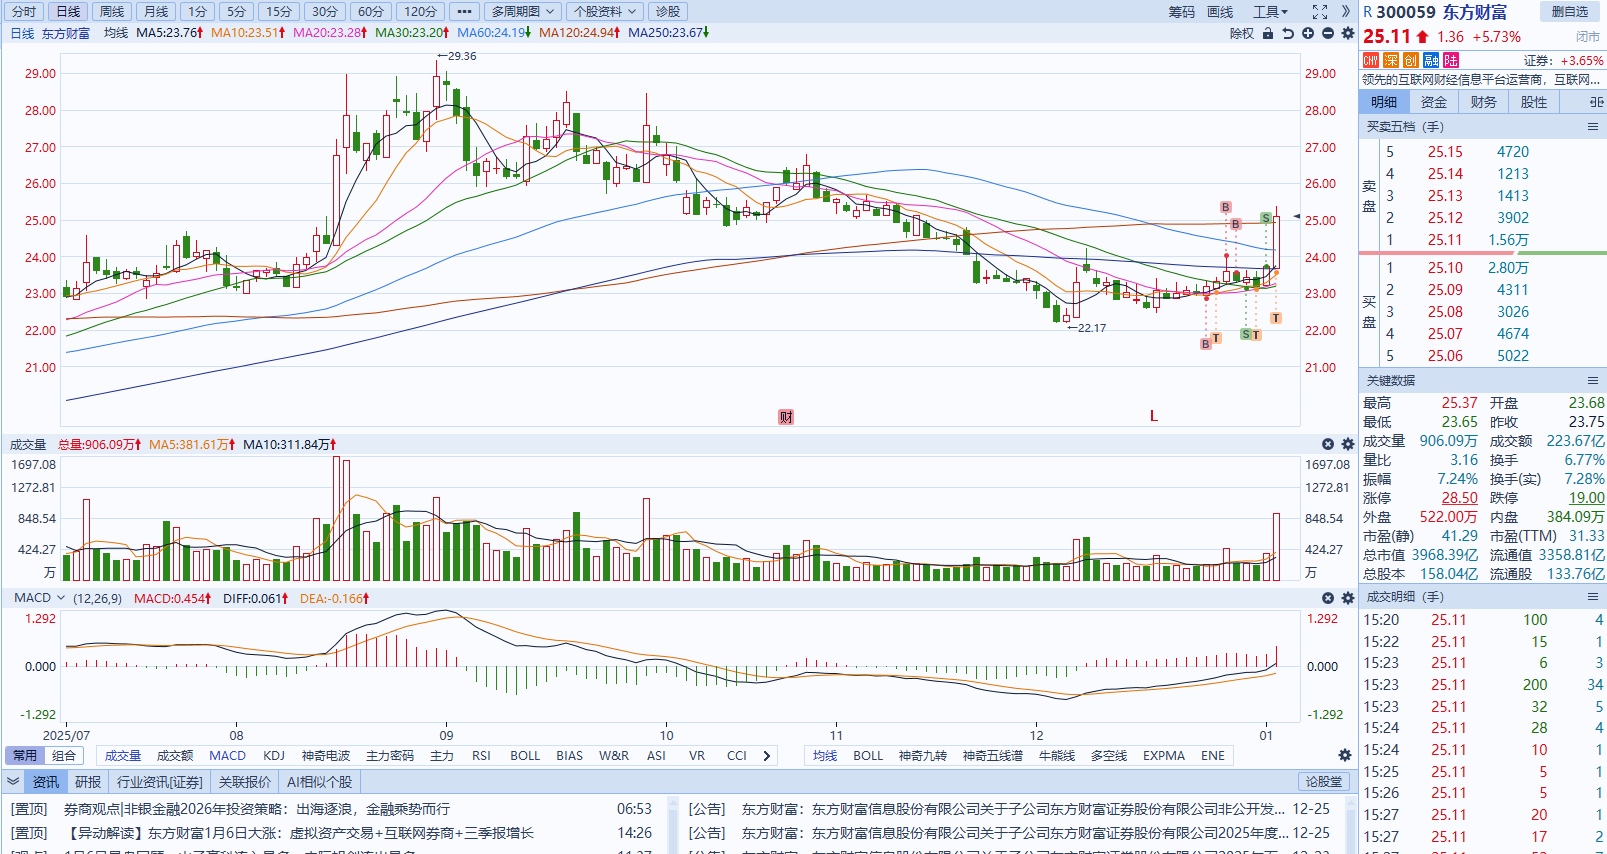Open the 多周期图 dropdown
This screenshot has height=854, width=1607.
pos(523,12)
